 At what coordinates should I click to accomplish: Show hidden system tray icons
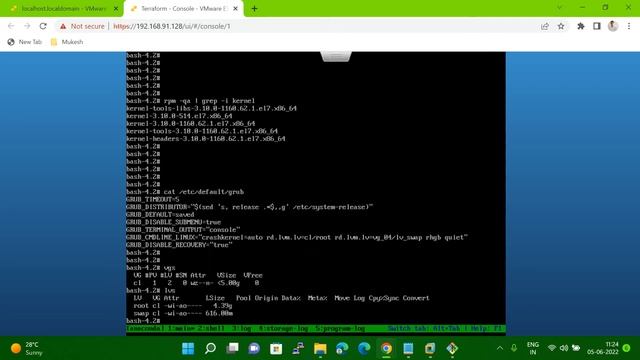500,348
